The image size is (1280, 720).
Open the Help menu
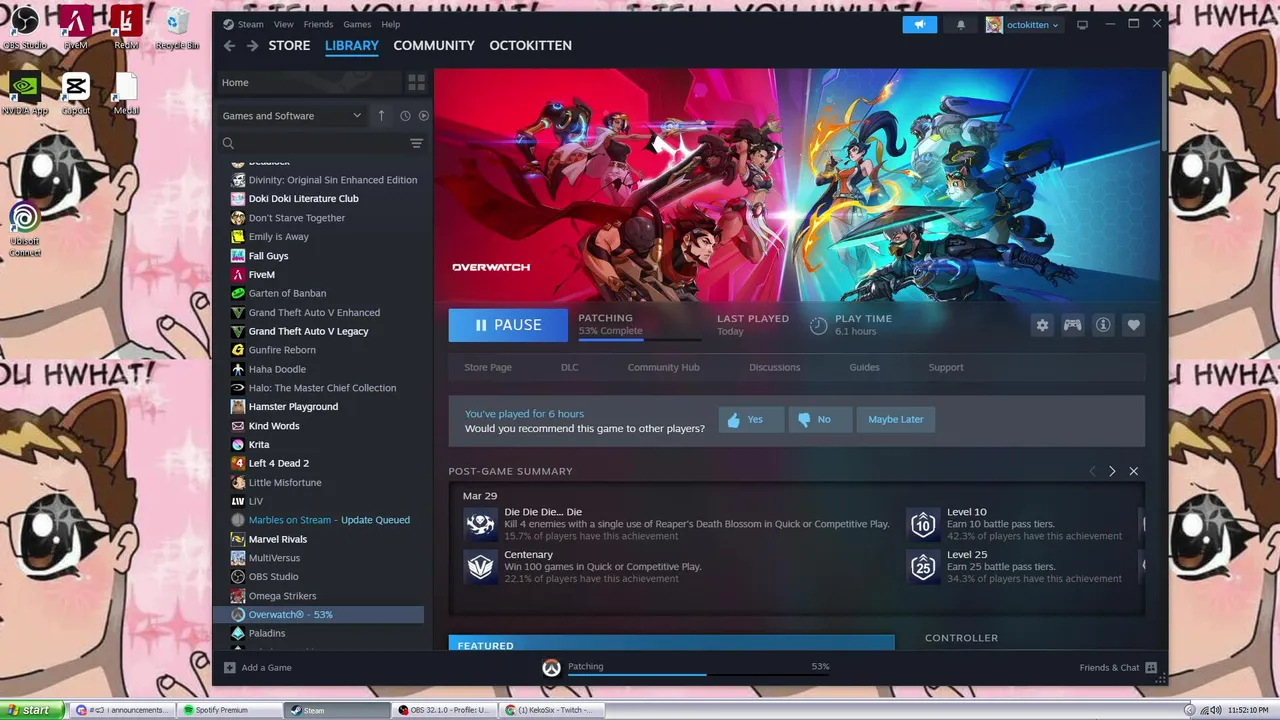(x=391, y=24)
